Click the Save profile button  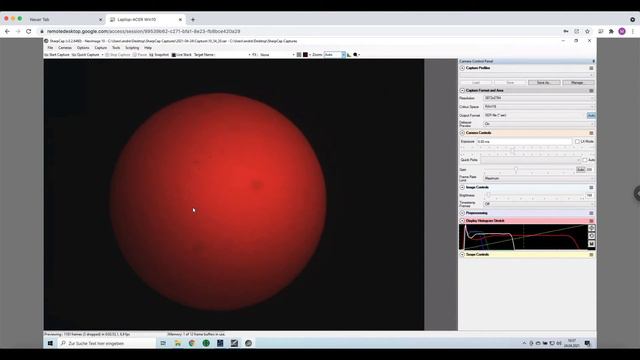510,83
